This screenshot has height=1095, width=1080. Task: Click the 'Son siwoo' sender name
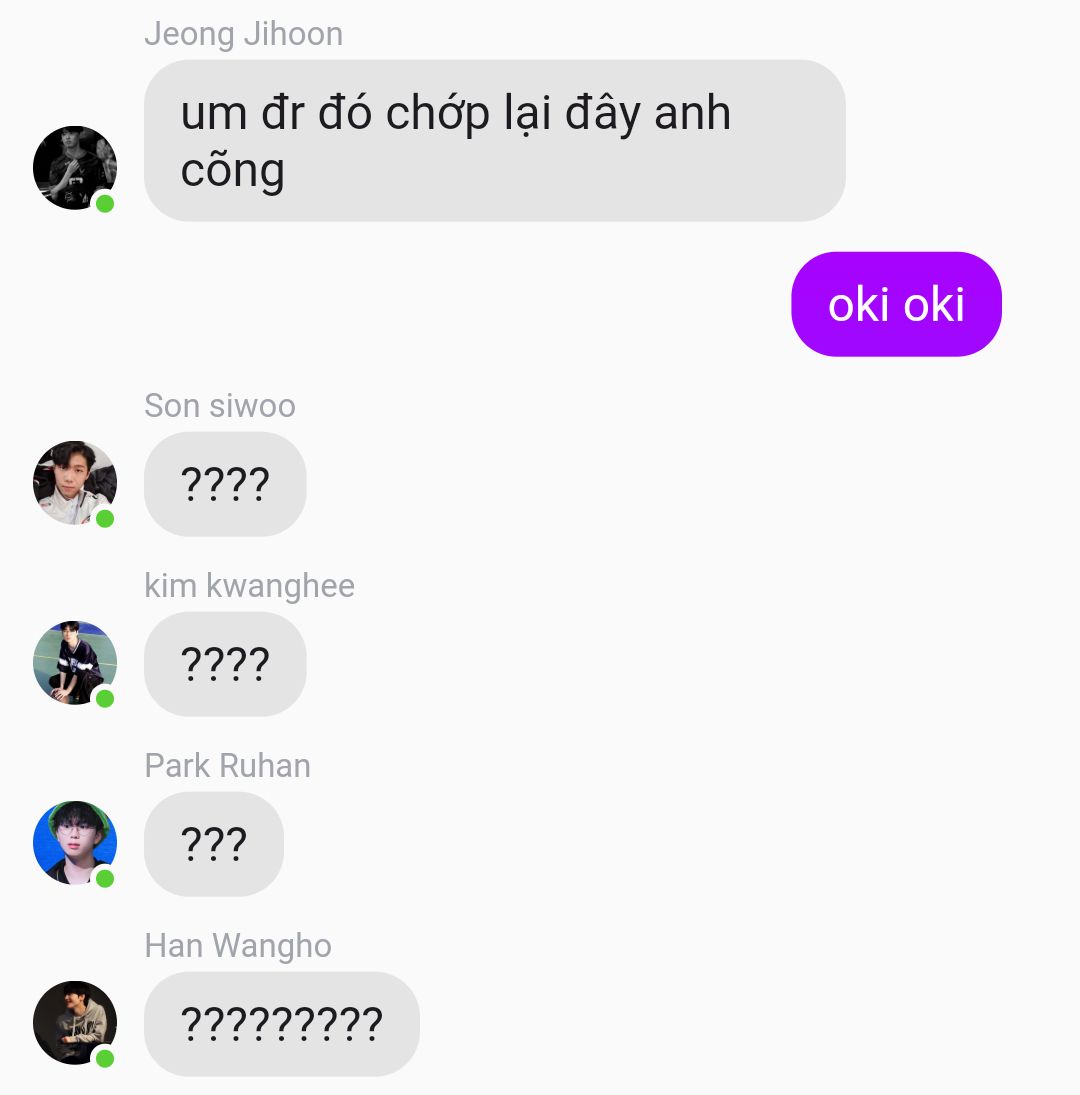(x=220, y=406)
